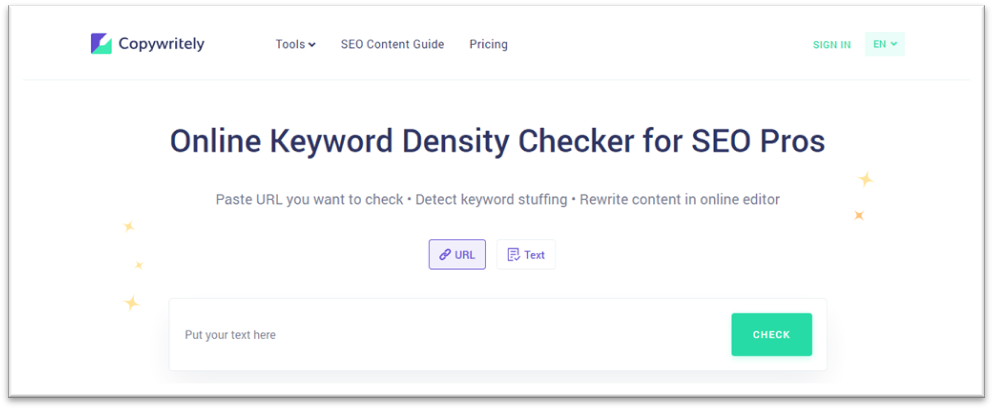Click the Online Keyword Density Checker heading
The height and width of the screenshot is (410, 995).
point(498,142)
